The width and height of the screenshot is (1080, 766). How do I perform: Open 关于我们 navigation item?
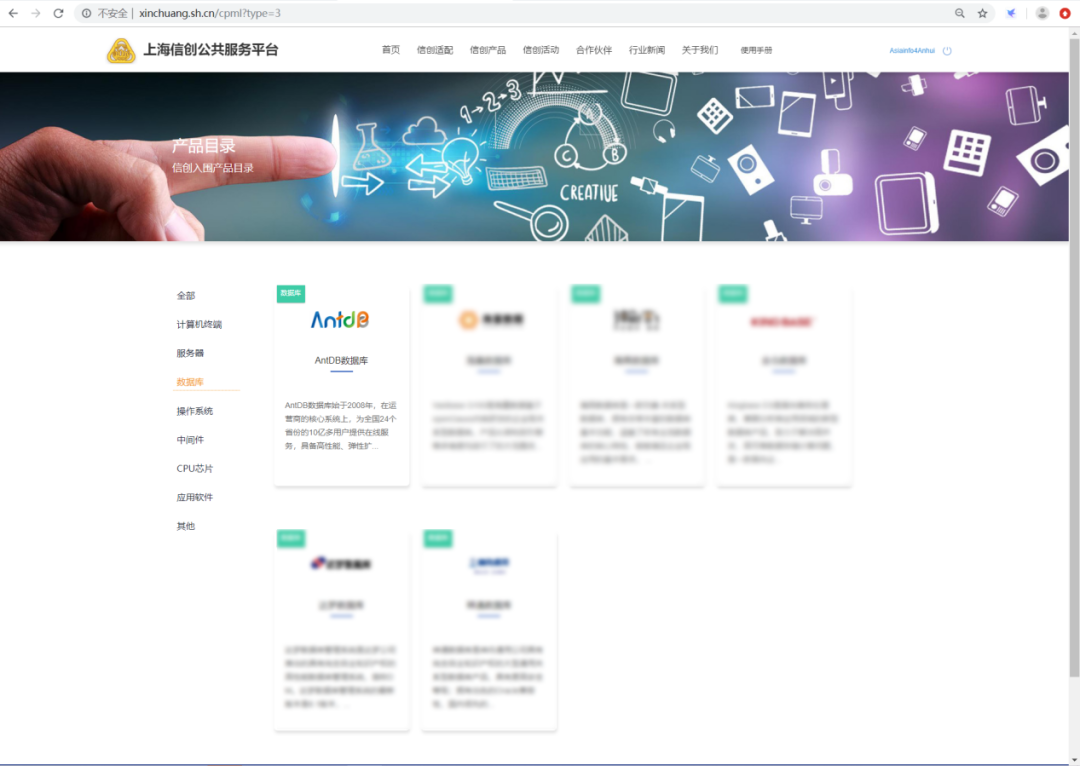[x=700, y=50]
